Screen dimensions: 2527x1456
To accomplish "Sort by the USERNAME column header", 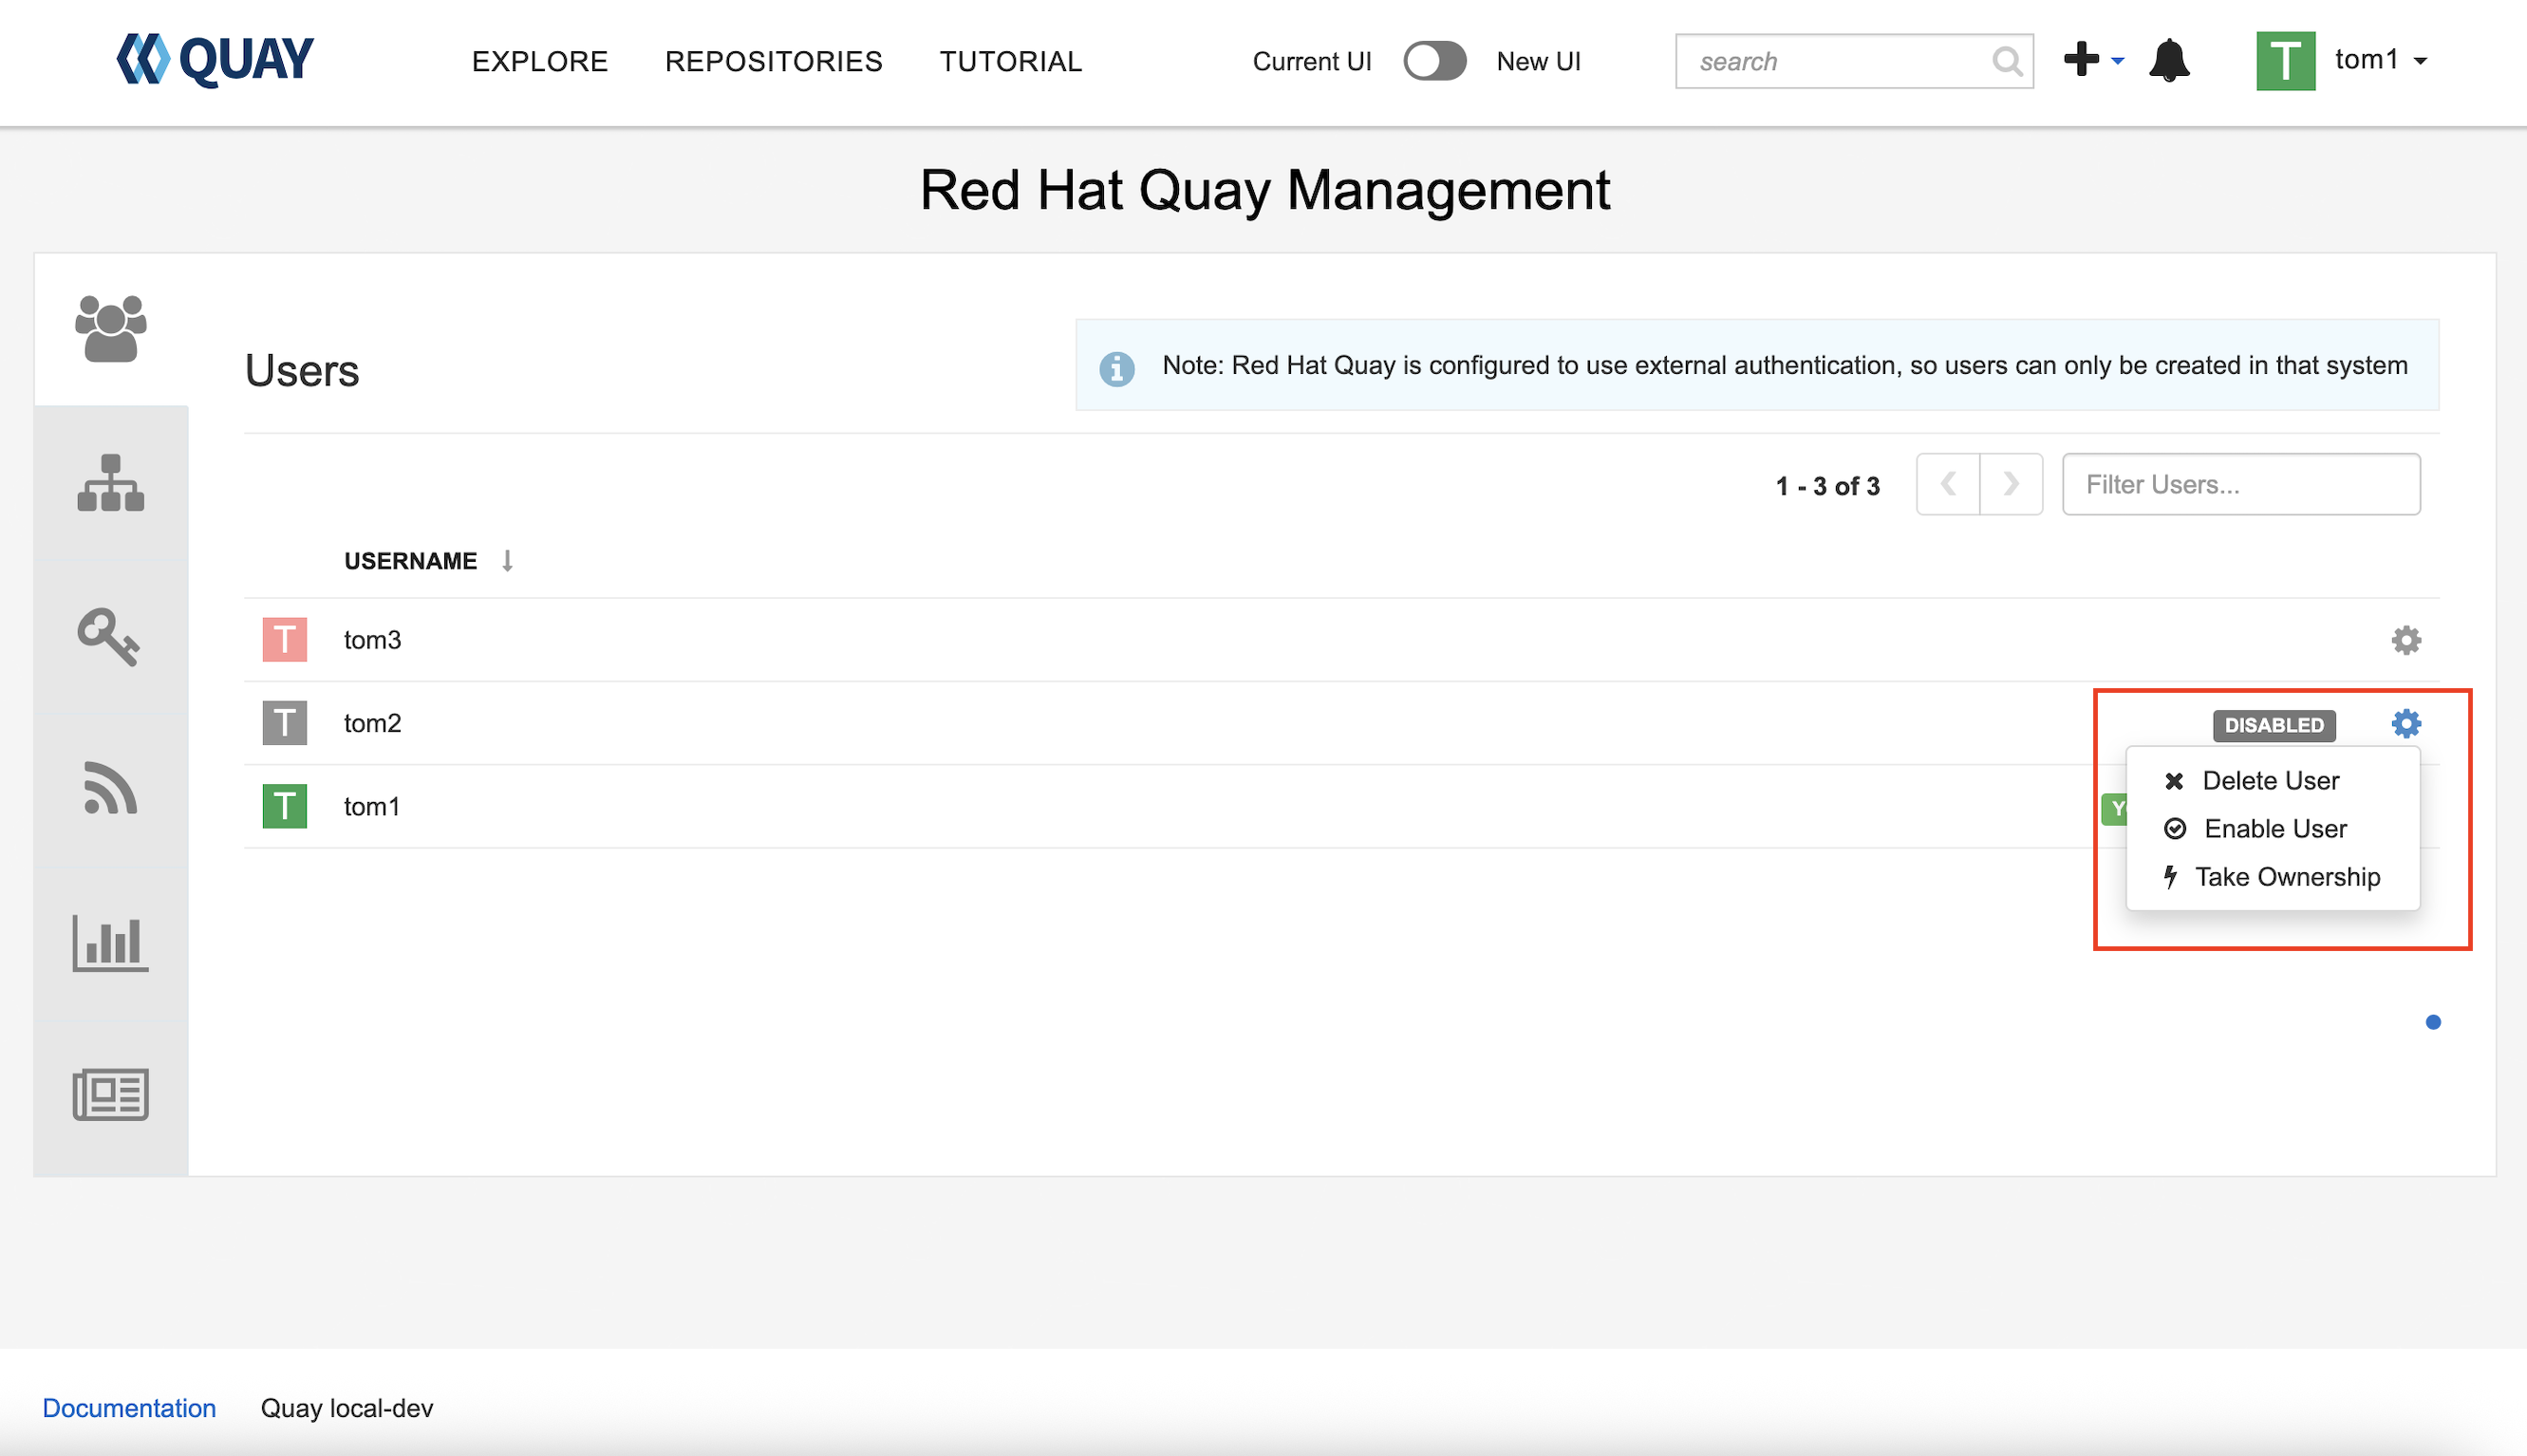I will [x=410, y=561].
